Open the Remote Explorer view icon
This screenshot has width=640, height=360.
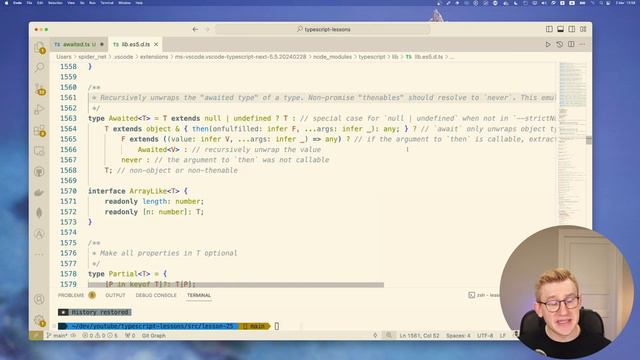pyautogui.click(x=40, y=151)
